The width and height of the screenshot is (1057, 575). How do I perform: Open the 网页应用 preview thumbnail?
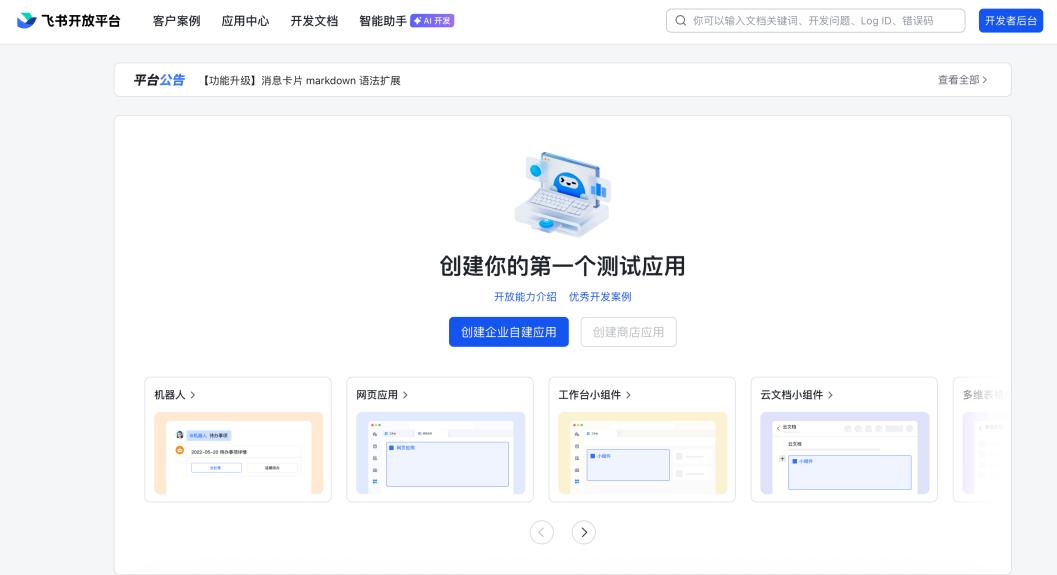pyautogui.click(x=440, y=453)
